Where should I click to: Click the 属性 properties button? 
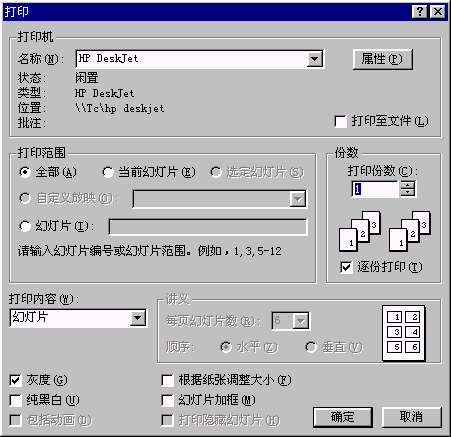(x=383, y=59)
